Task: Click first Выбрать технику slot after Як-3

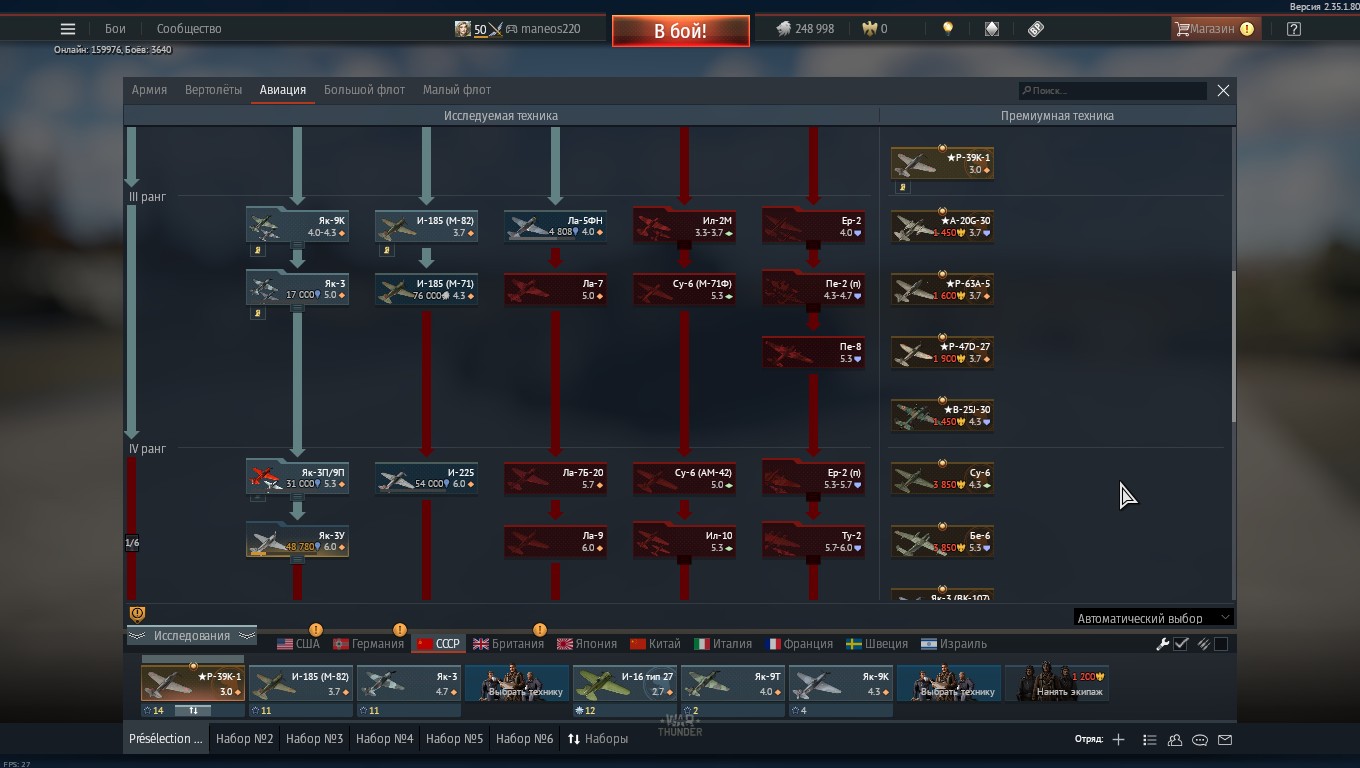Action: (x=517, y=683)
